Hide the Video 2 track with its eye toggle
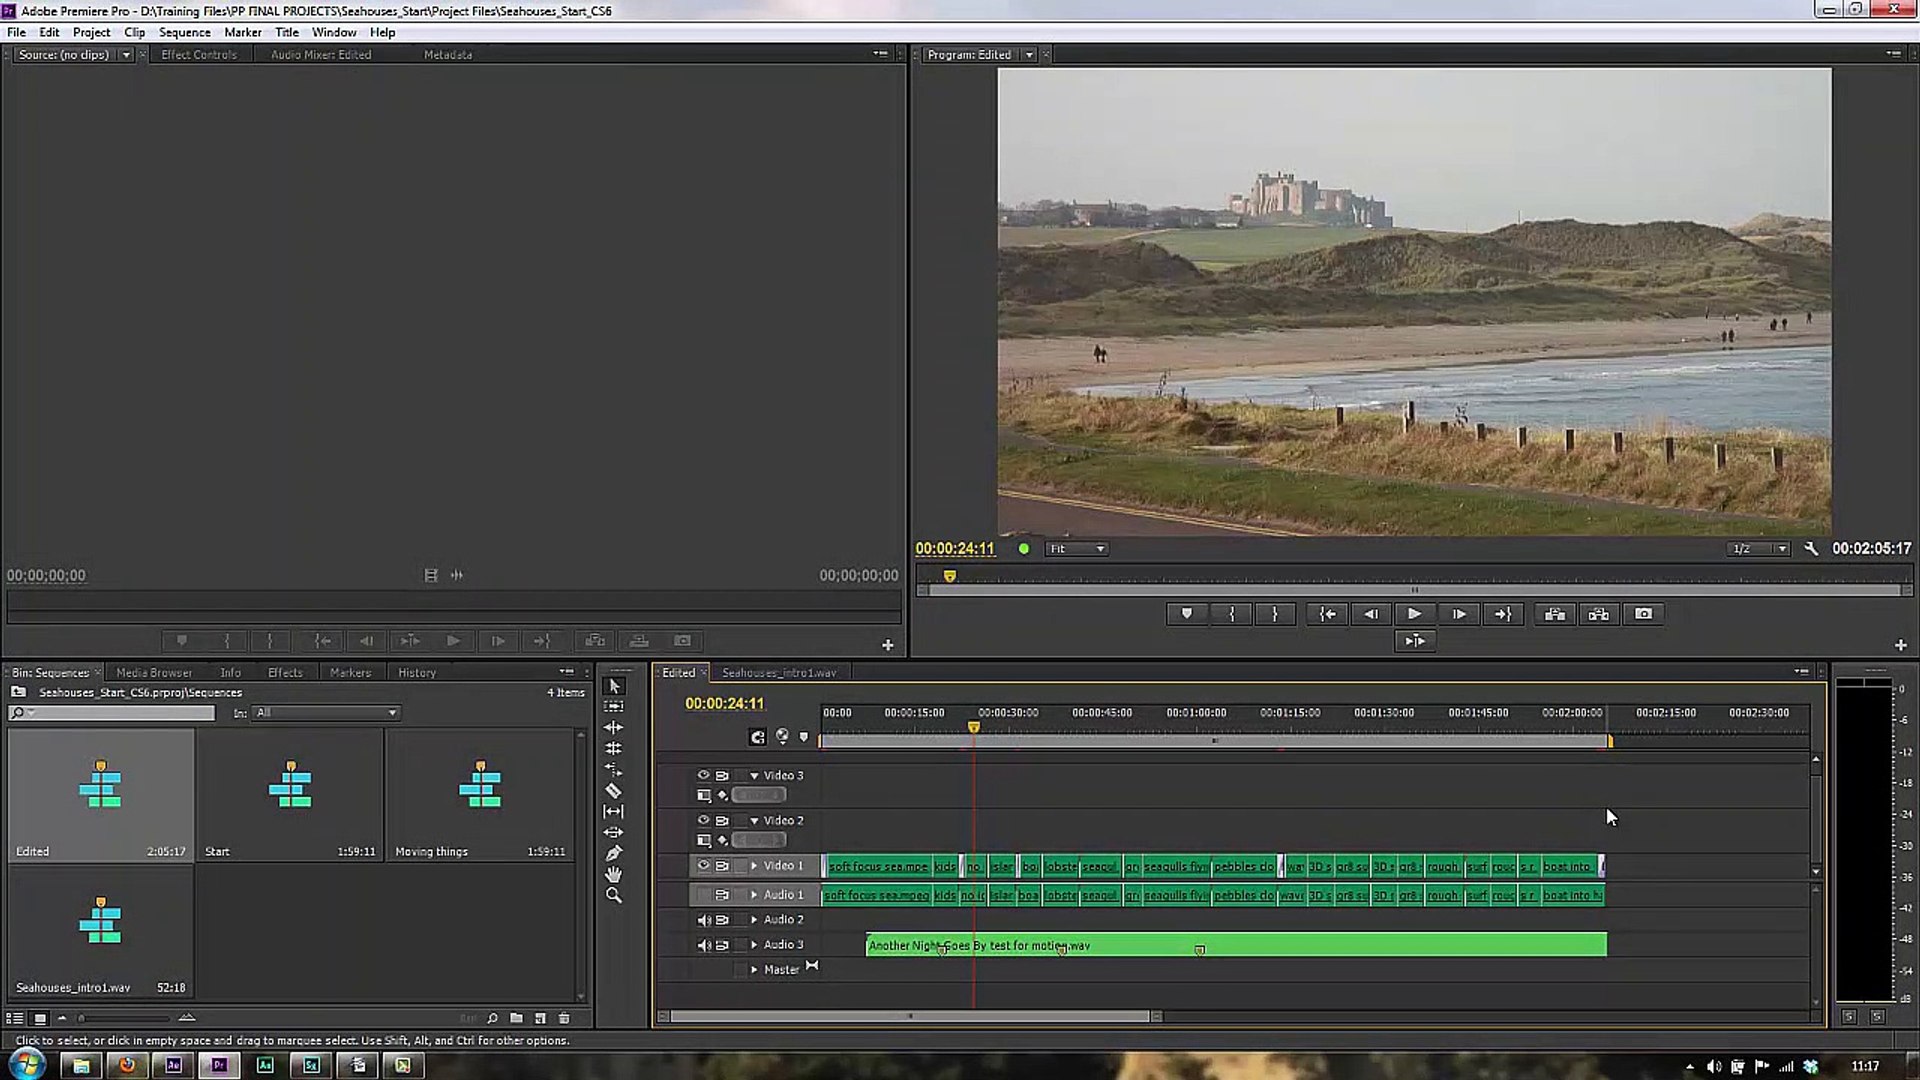Image resolution: width=1920 pixels, height=1080 pixels. point(703,820)
